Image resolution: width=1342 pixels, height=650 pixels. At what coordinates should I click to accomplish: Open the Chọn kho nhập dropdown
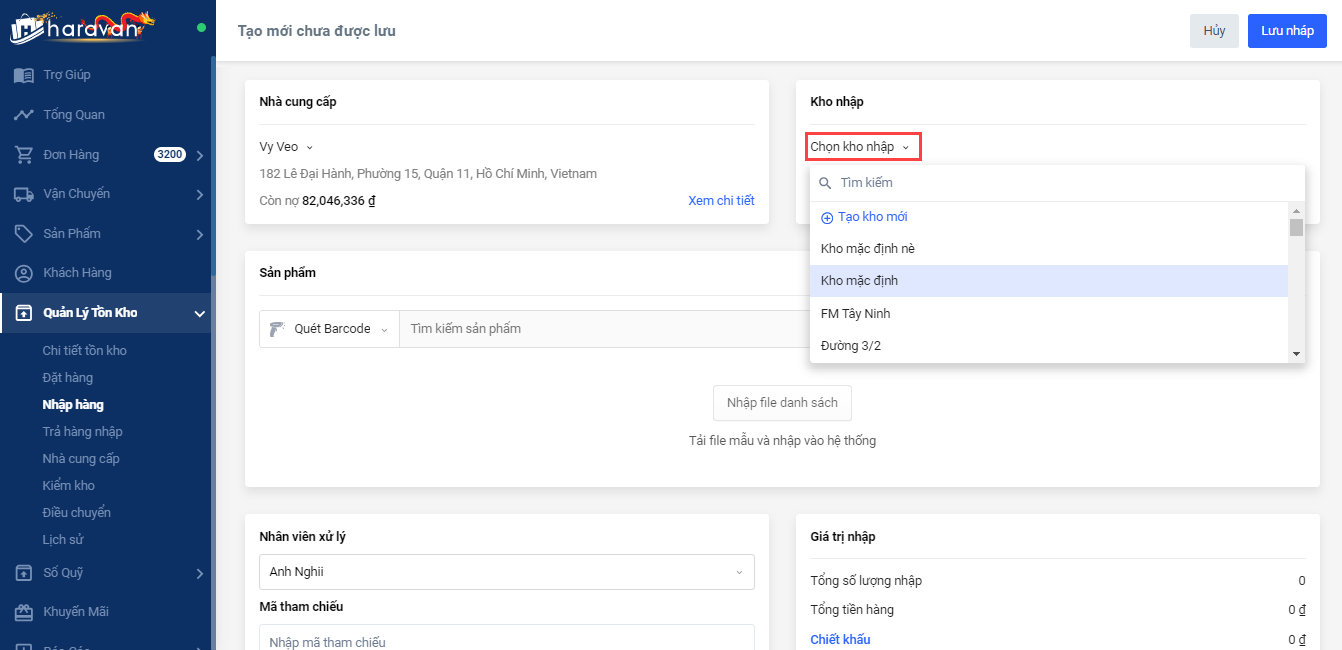[x=862, y=147]
